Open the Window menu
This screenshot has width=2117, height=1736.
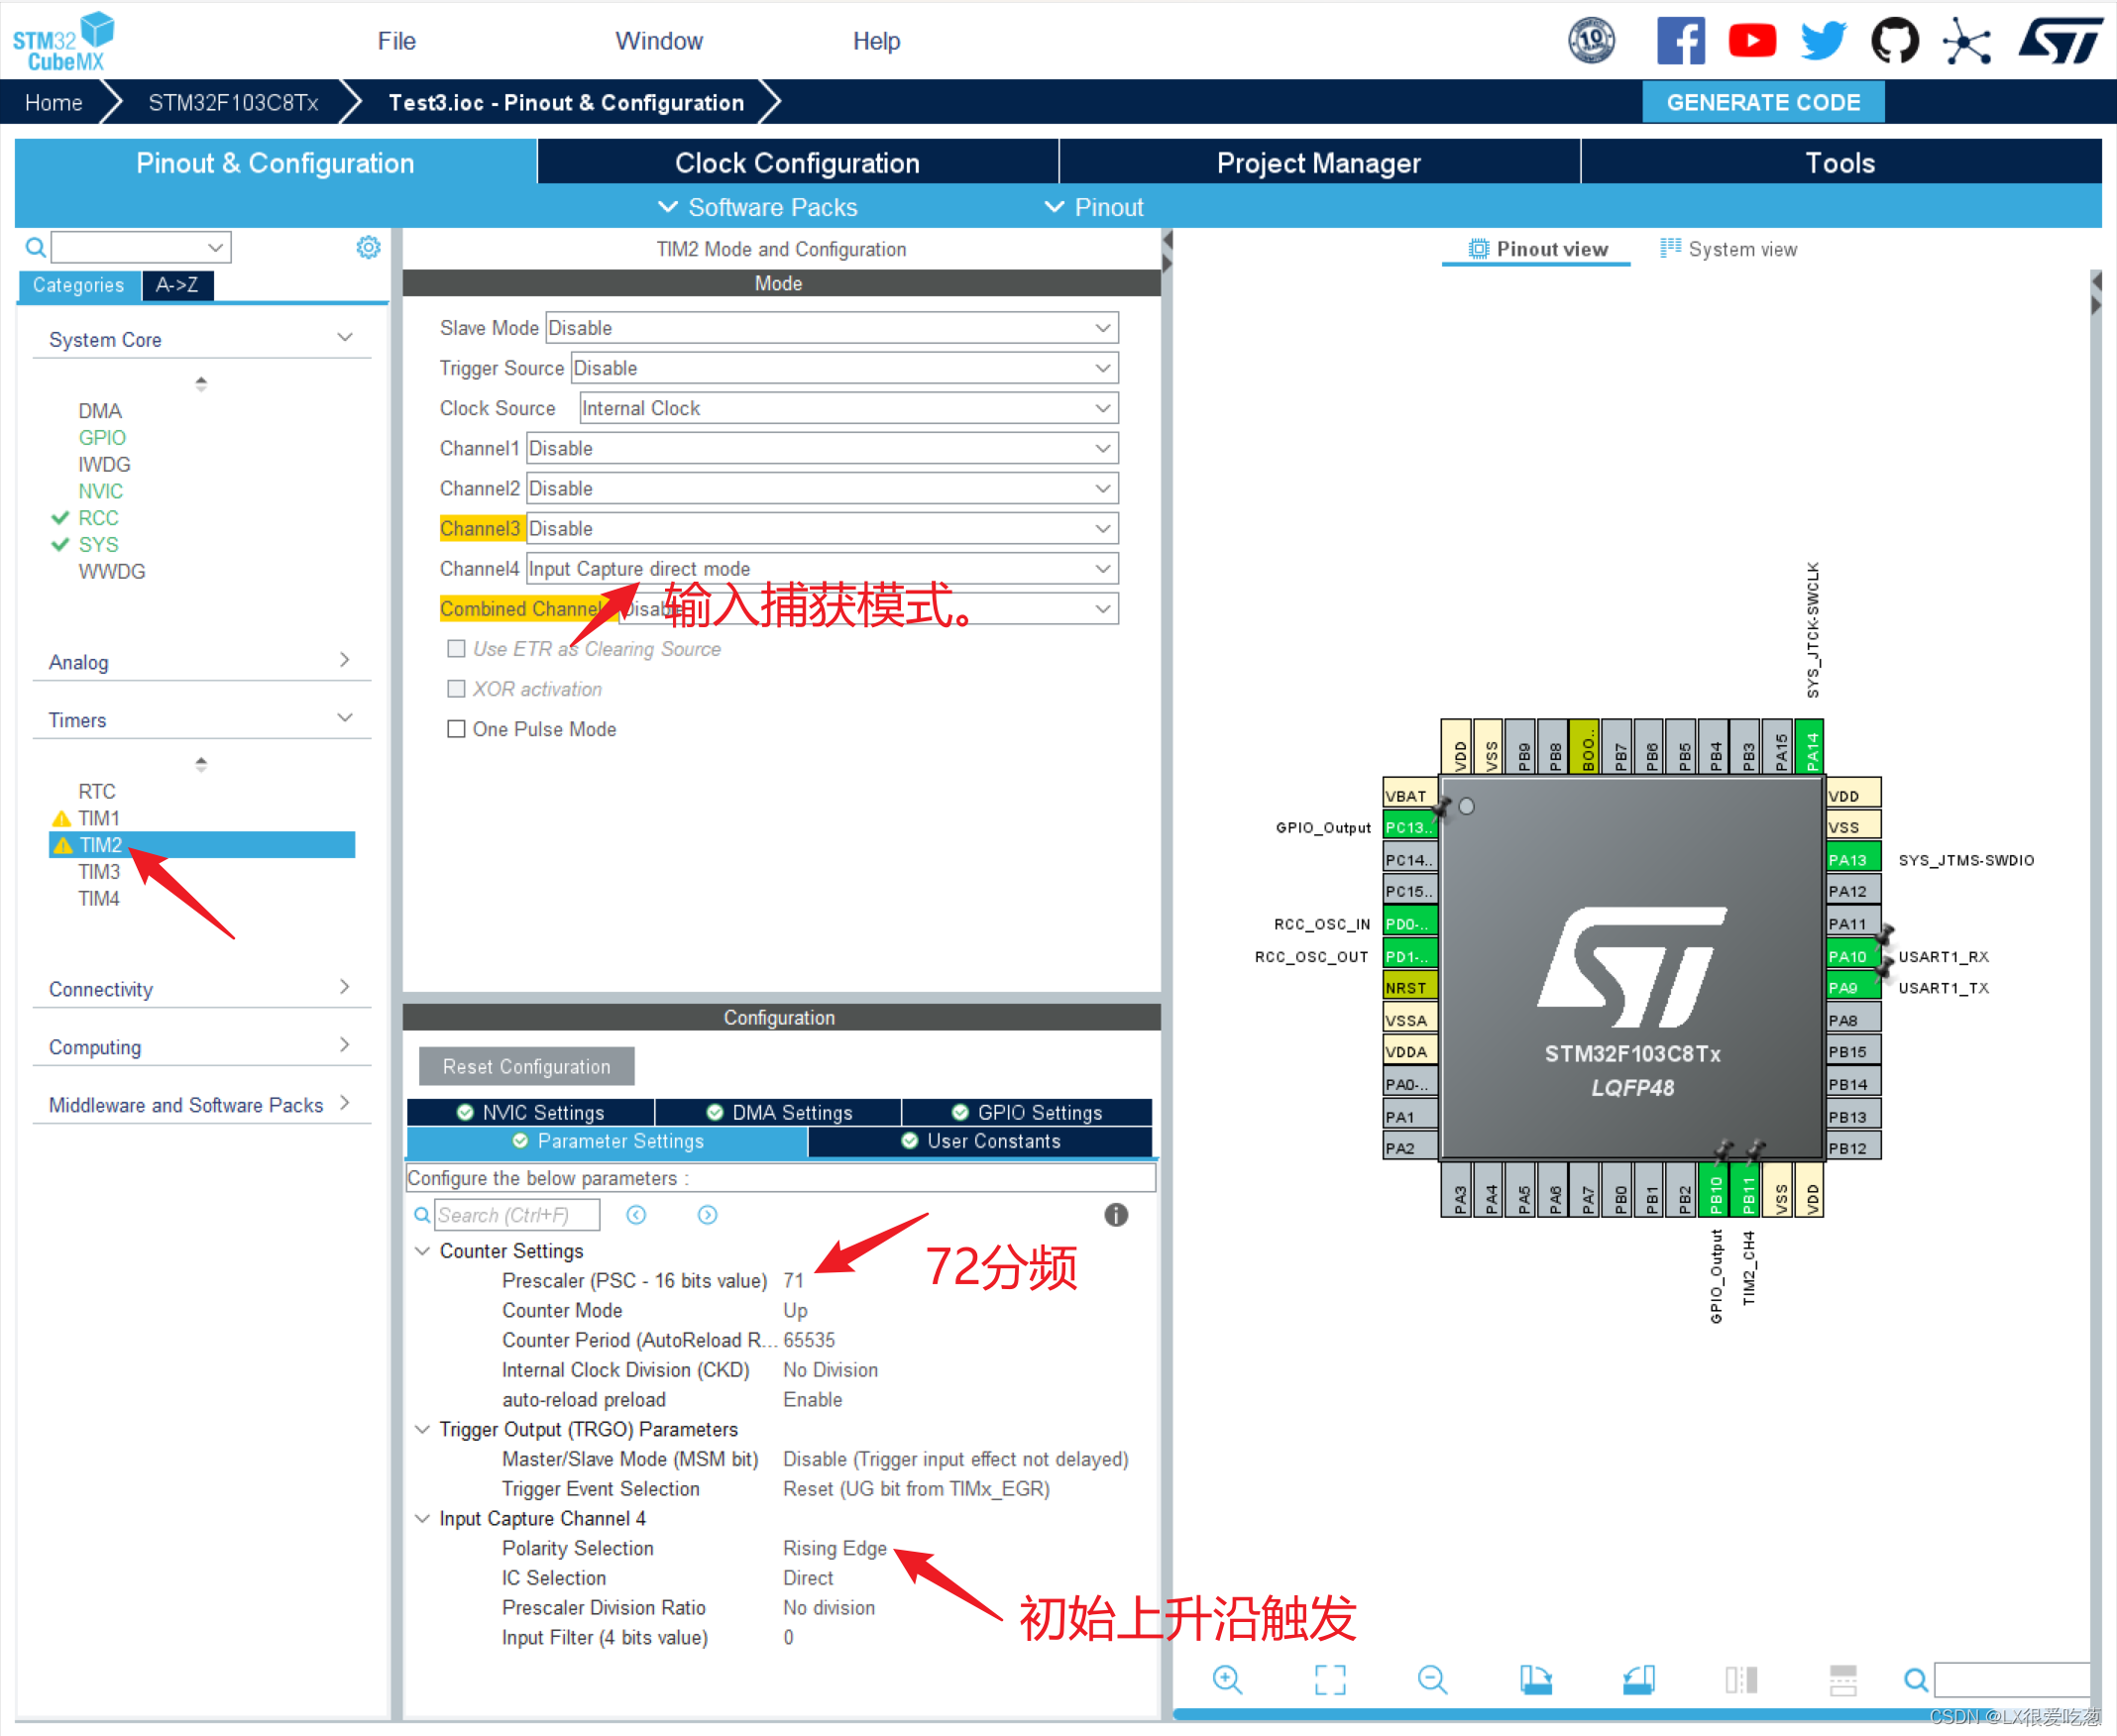(659, 41)
